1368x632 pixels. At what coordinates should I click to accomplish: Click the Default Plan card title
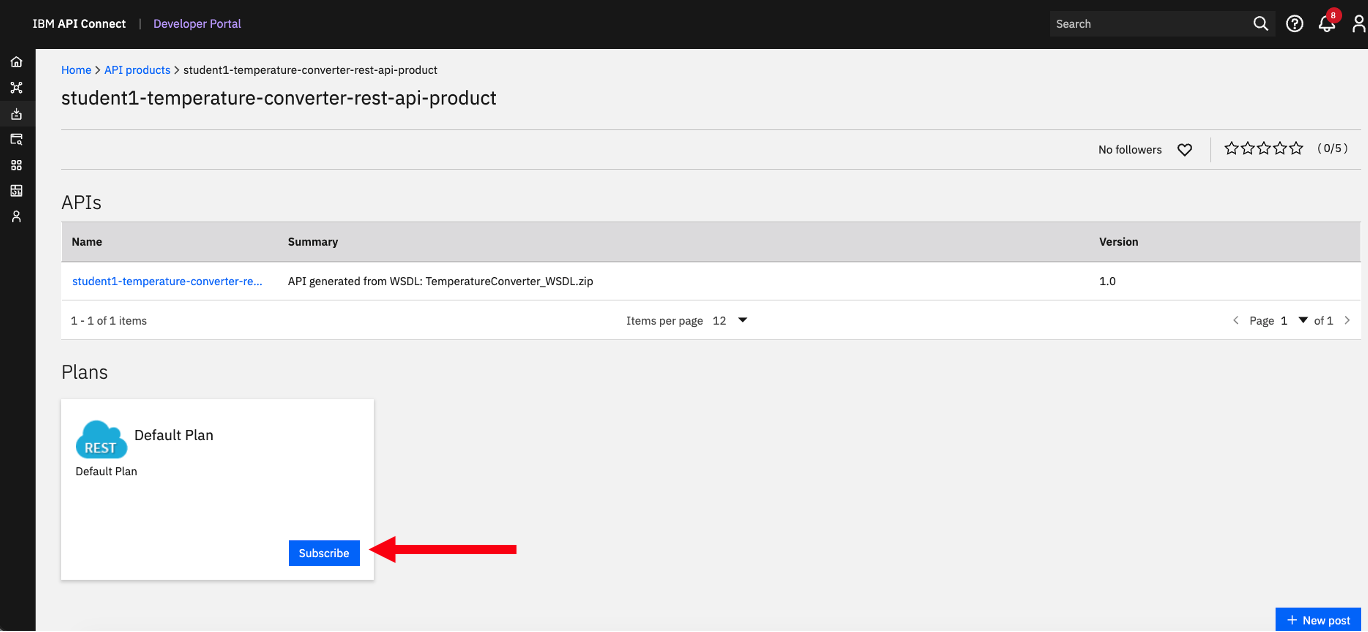[174, 435]
